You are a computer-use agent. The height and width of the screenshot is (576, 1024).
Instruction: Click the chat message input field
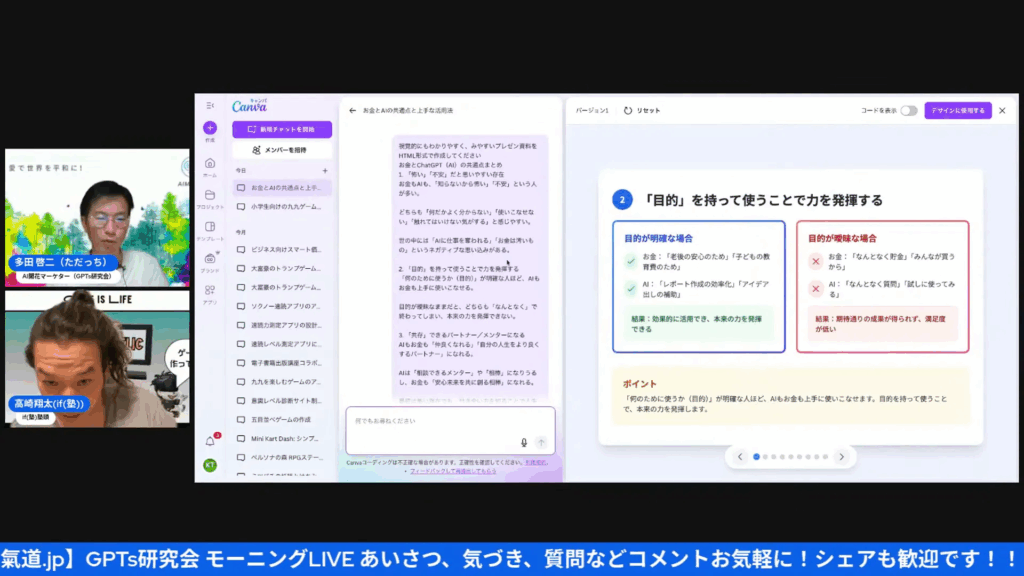pos(451,430)
